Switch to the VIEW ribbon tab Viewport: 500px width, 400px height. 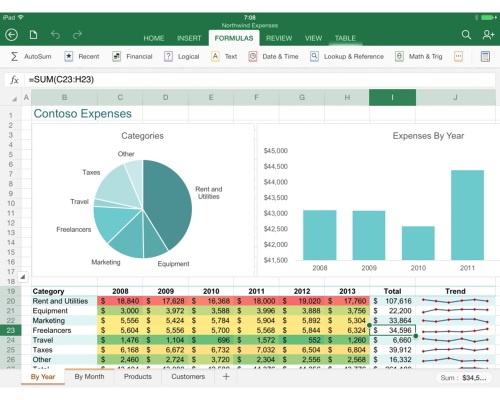point(314,38)
